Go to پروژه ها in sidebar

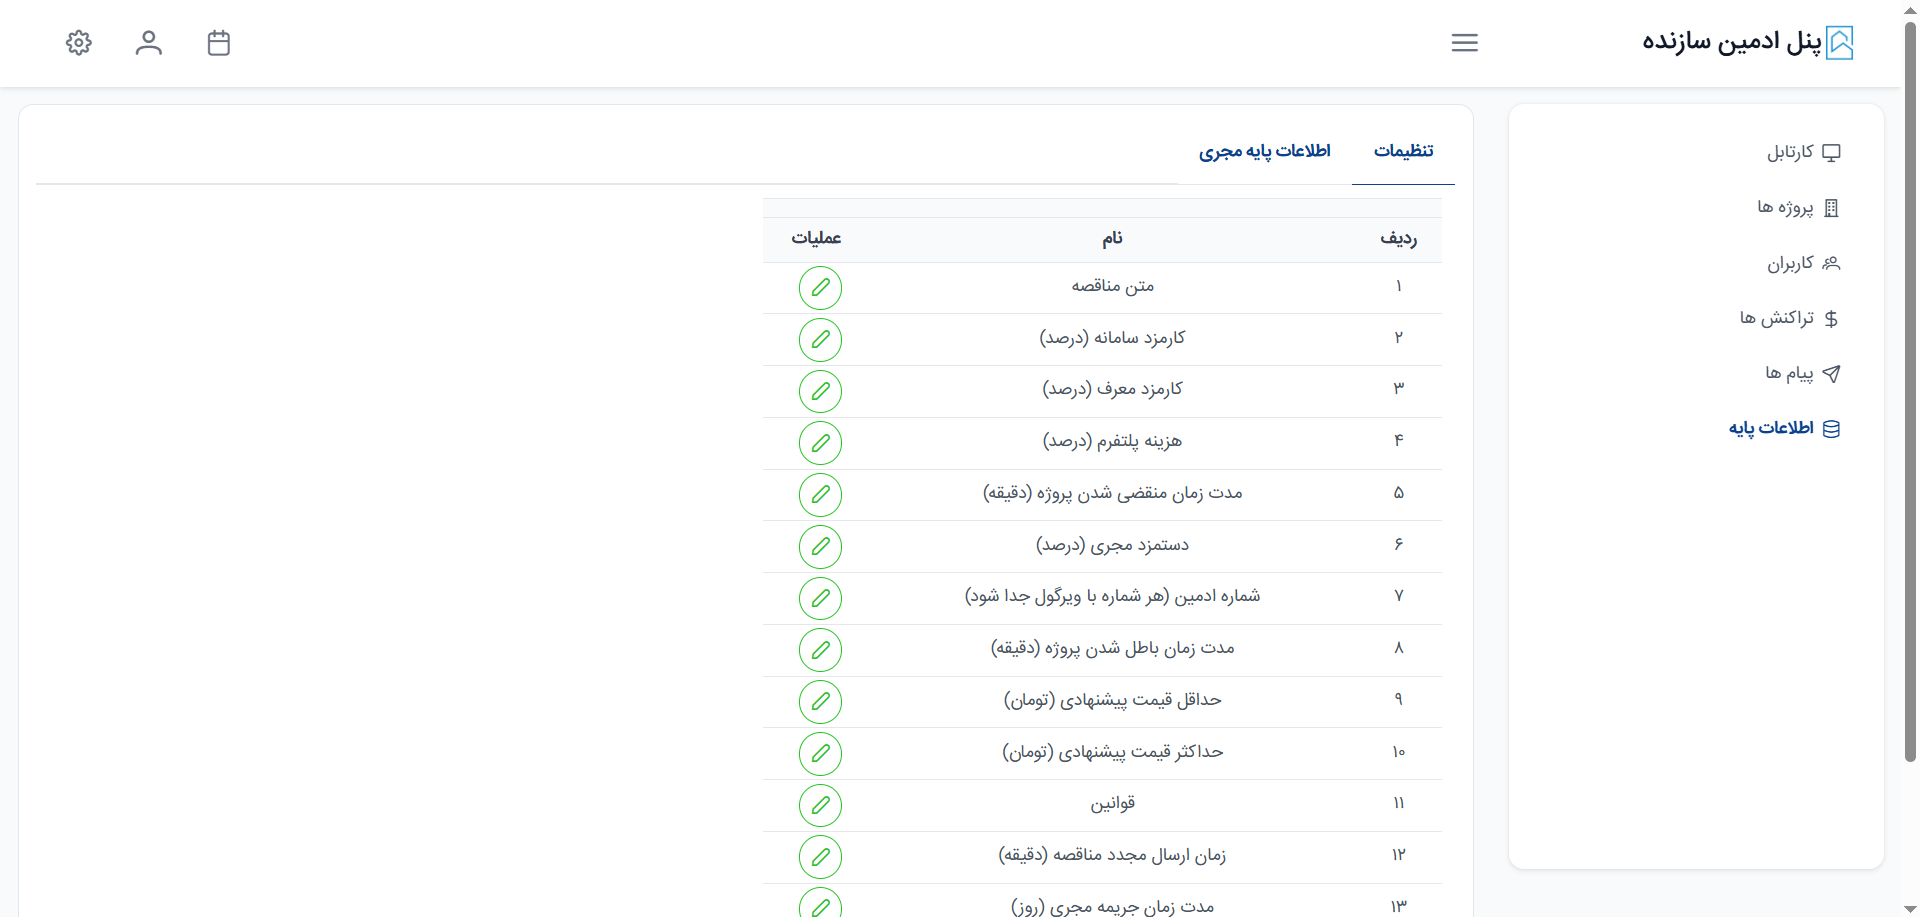coord(1797,208)
